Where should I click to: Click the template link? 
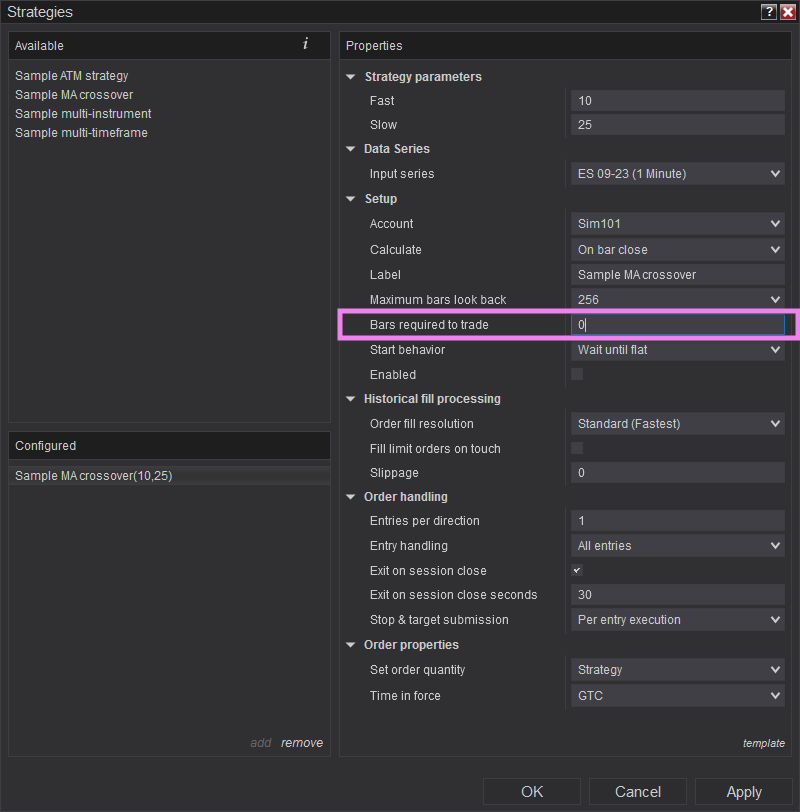(763, 743)
